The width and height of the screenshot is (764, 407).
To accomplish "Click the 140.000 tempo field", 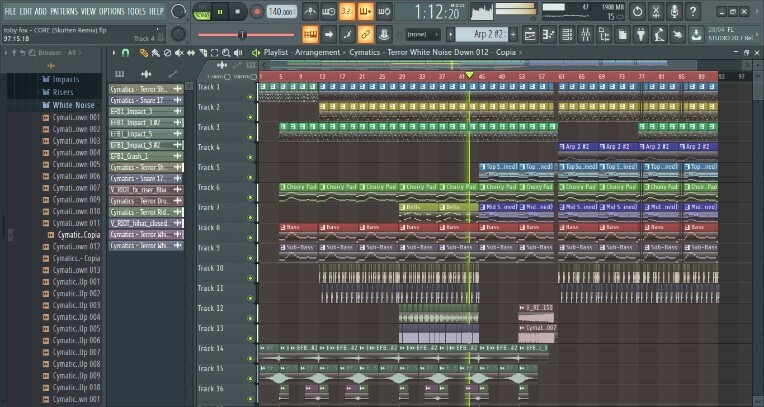I will [282, 12].
